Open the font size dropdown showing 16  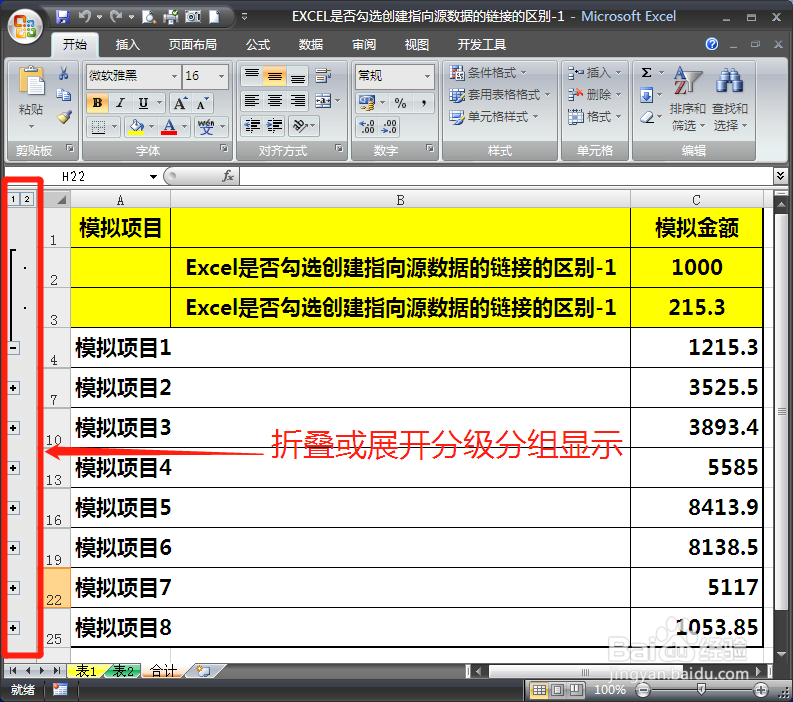[221, 76]
